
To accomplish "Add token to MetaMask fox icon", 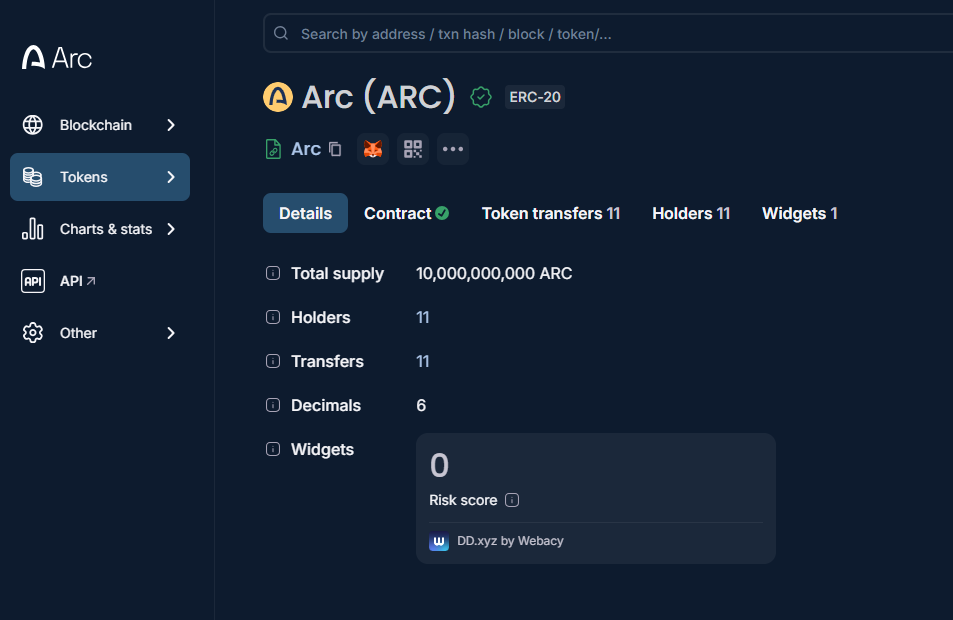I will [373, 149].
